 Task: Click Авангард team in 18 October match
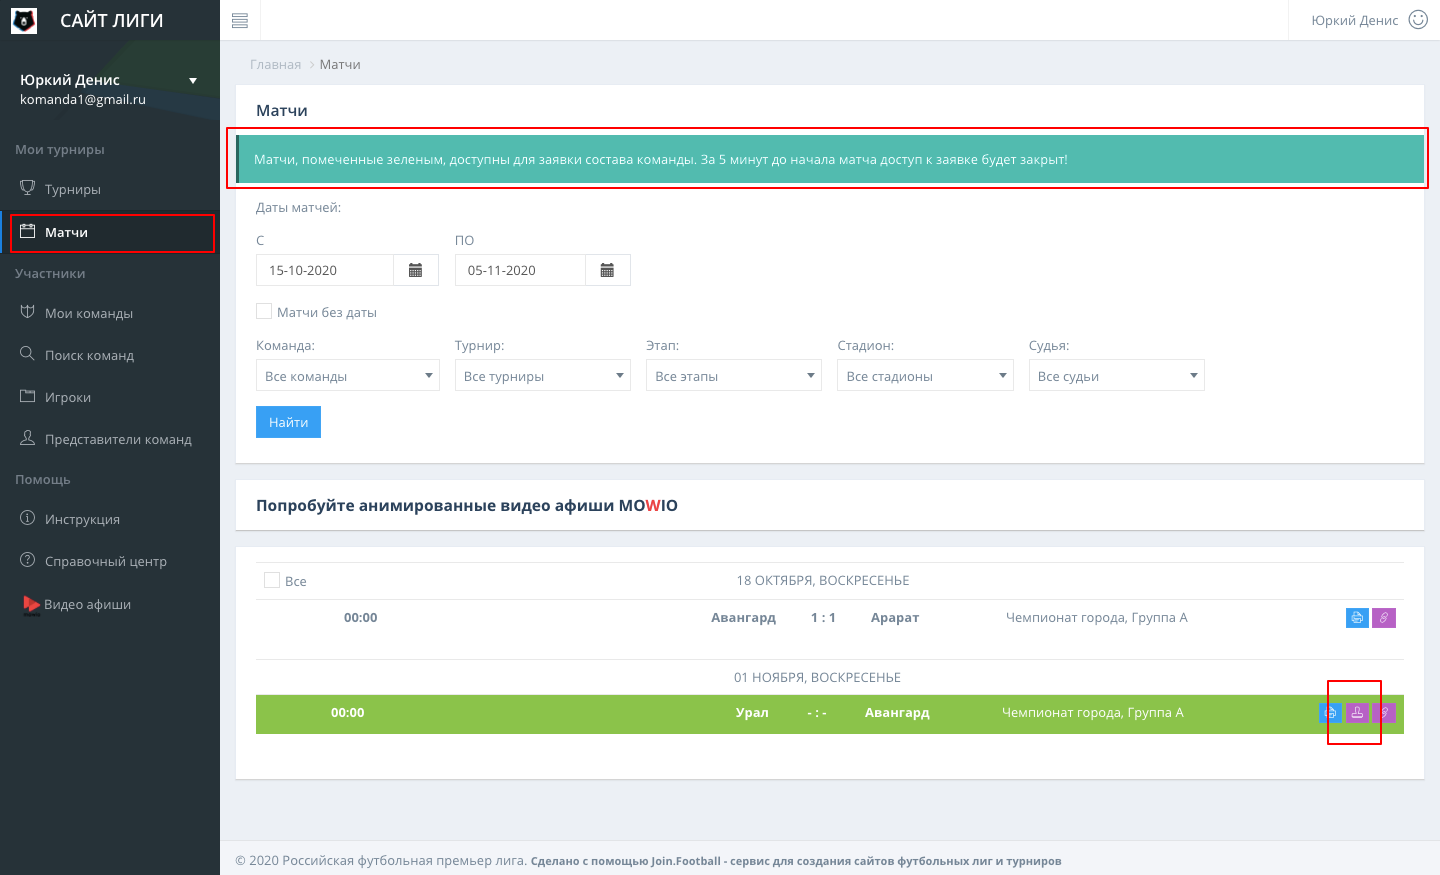[x=743, y=618]
